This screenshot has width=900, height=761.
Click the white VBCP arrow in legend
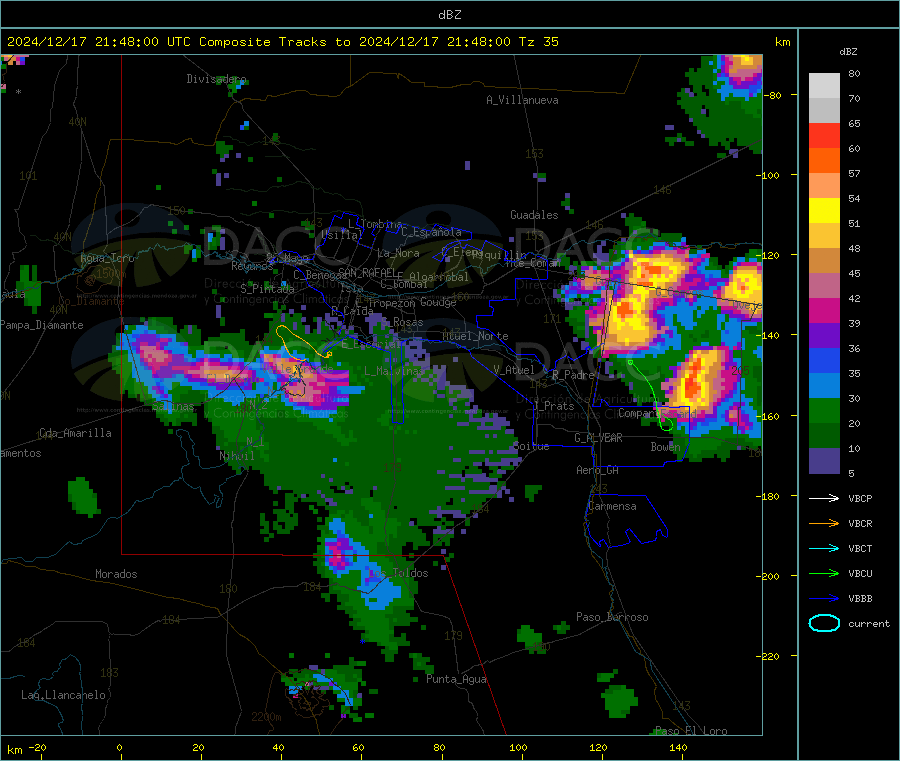click(x=824, y=498)
